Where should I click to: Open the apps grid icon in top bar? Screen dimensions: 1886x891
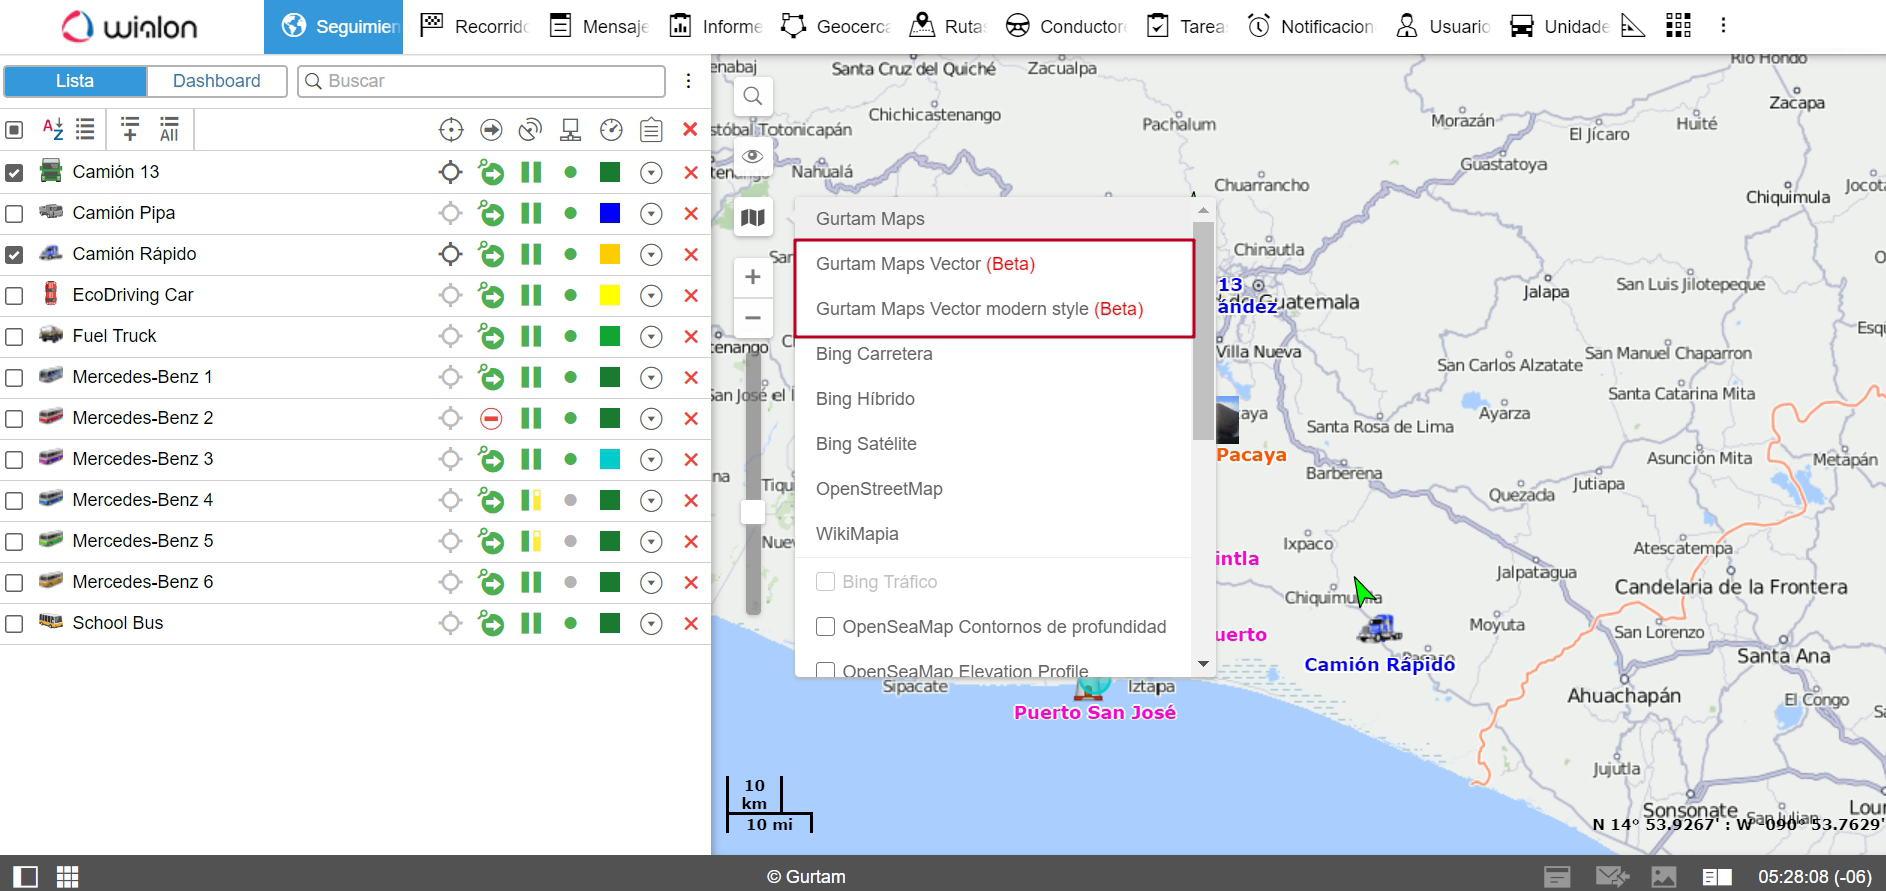1678,26
